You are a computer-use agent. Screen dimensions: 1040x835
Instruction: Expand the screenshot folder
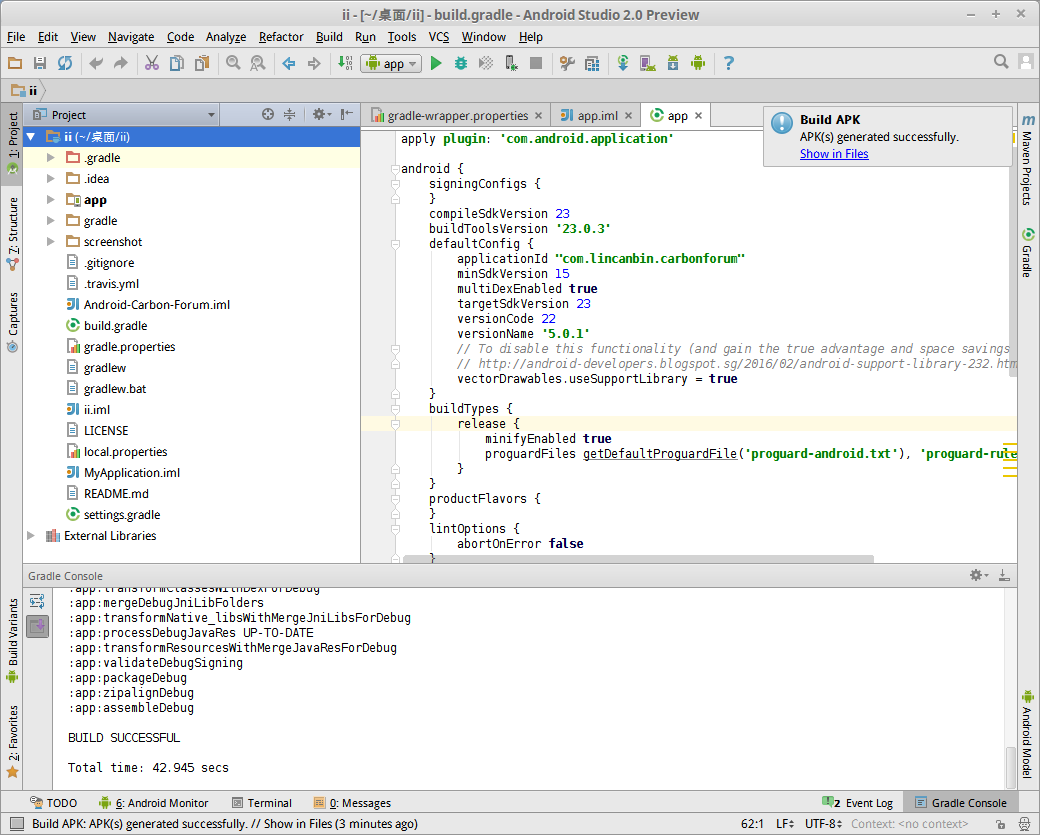(50, 241)
